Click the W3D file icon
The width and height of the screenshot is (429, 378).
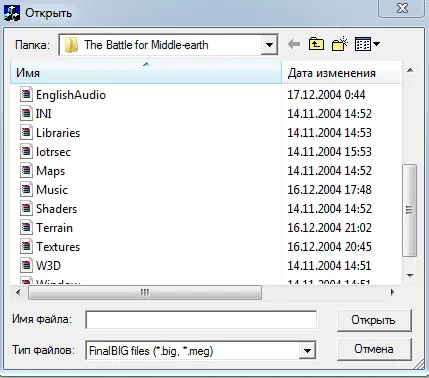point(27,265)
